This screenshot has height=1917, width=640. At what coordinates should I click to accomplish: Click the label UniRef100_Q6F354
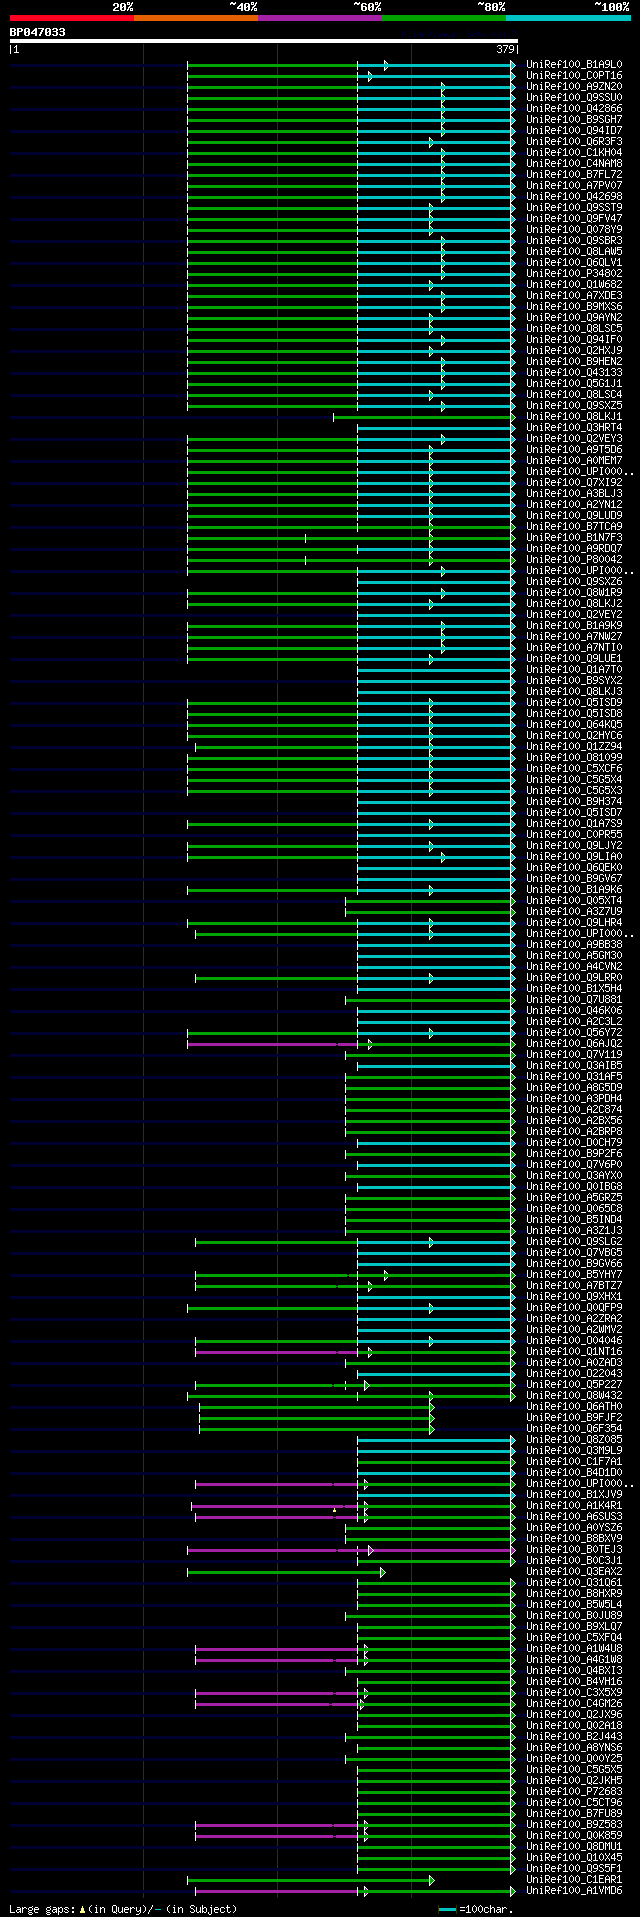574,1428
